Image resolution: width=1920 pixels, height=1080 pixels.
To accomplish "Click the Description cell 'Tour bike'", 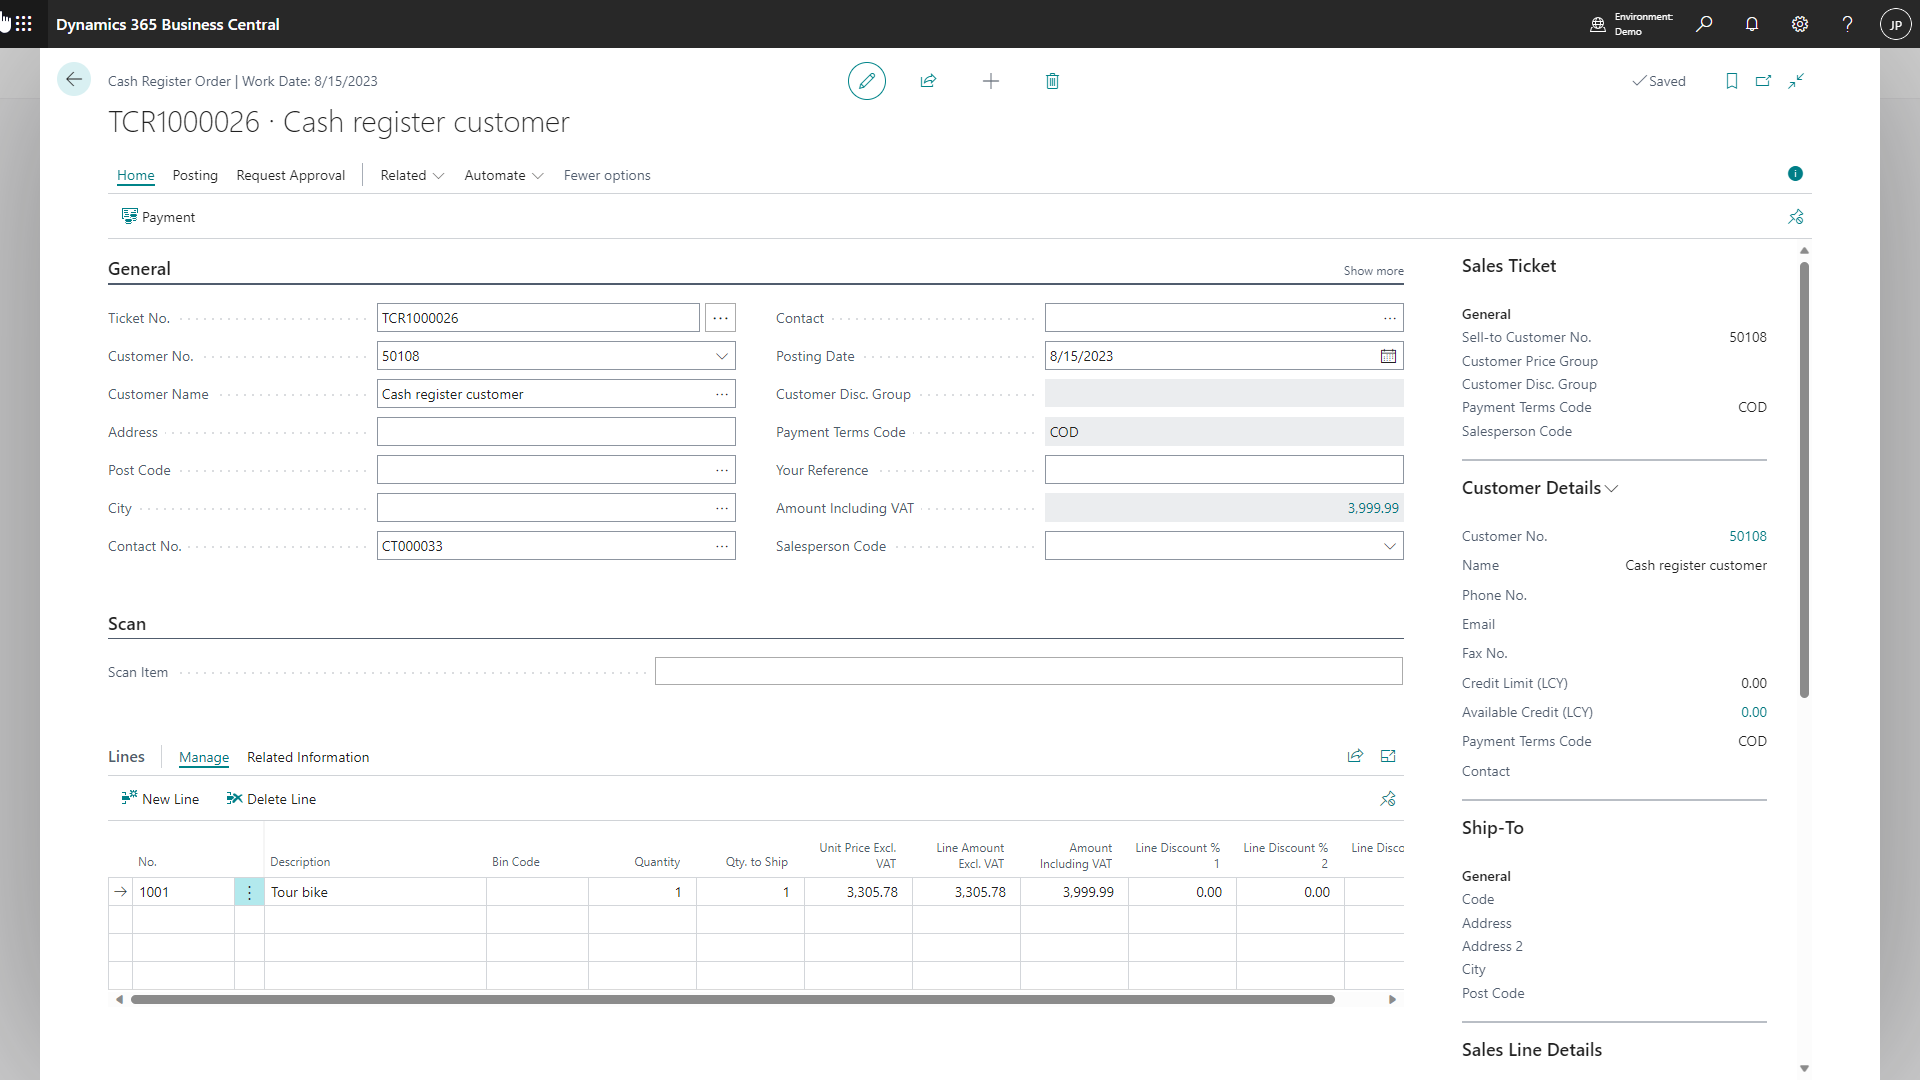I will pos(375,892).
